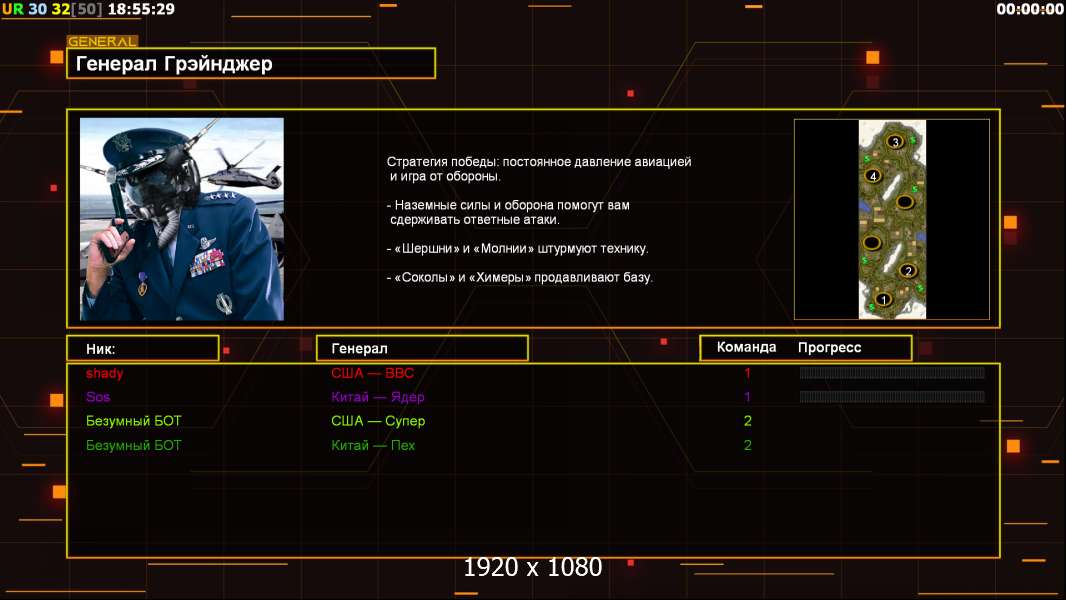This screenshot has width=1066, height=600.
Task: Pick the empty start slot nearest marker 4
Action: [905, 202]
